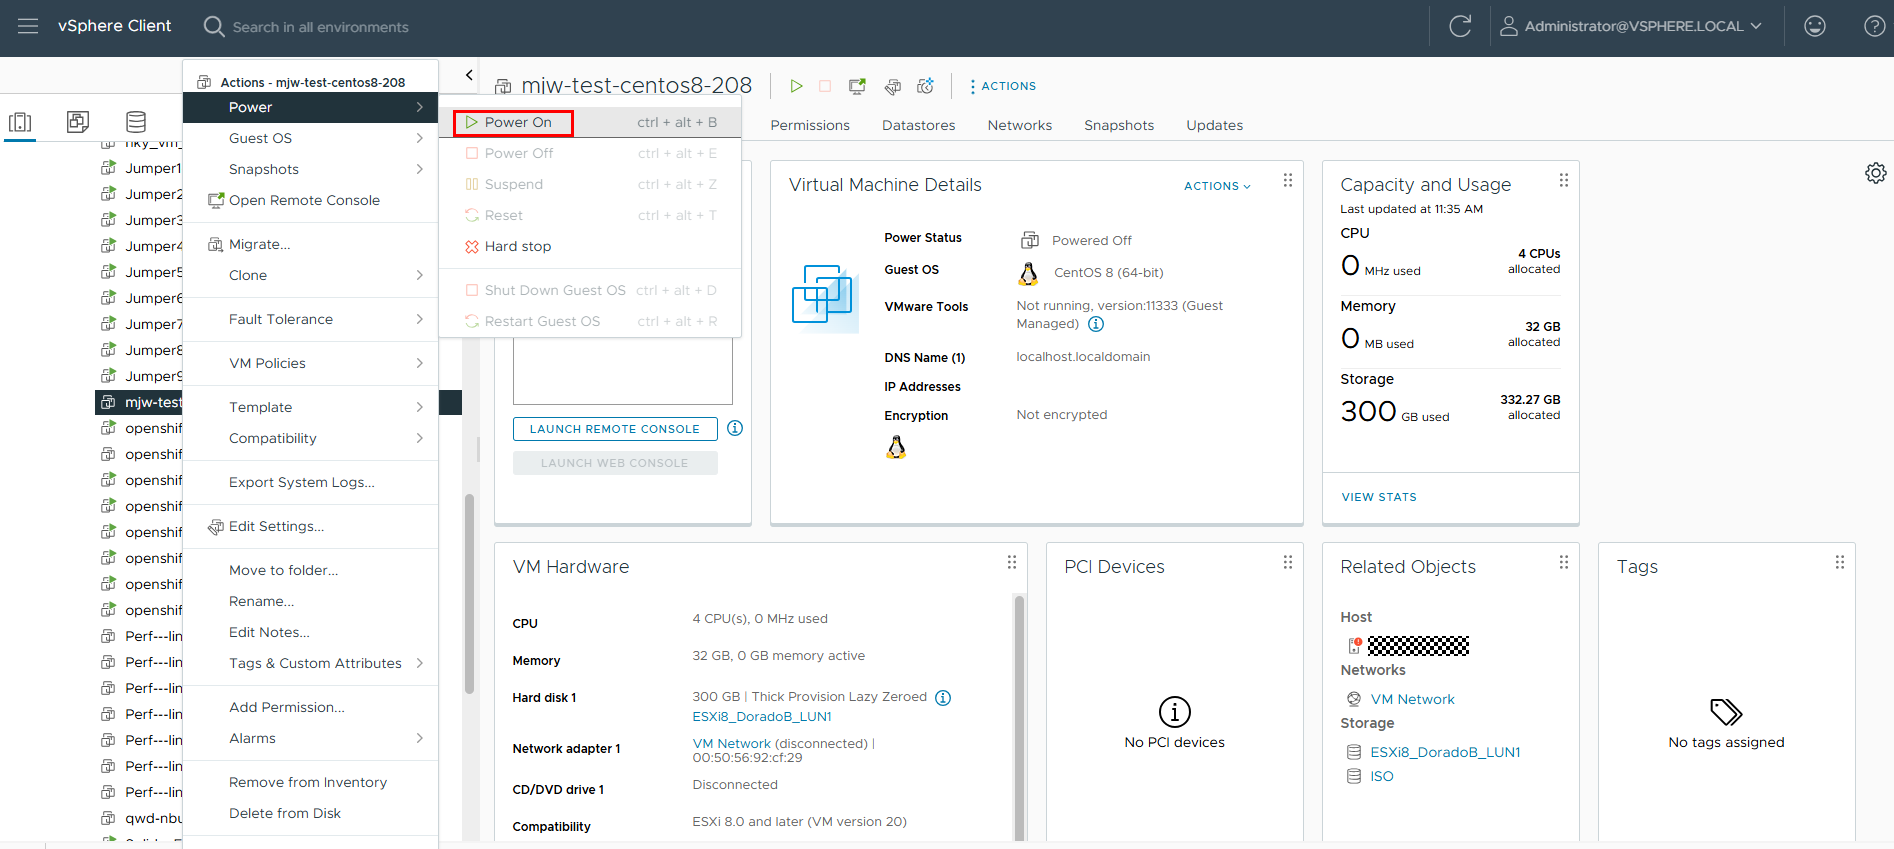The image size is (1894, 849).
Task: Open the Permissions tab
Action: (810, 125)
